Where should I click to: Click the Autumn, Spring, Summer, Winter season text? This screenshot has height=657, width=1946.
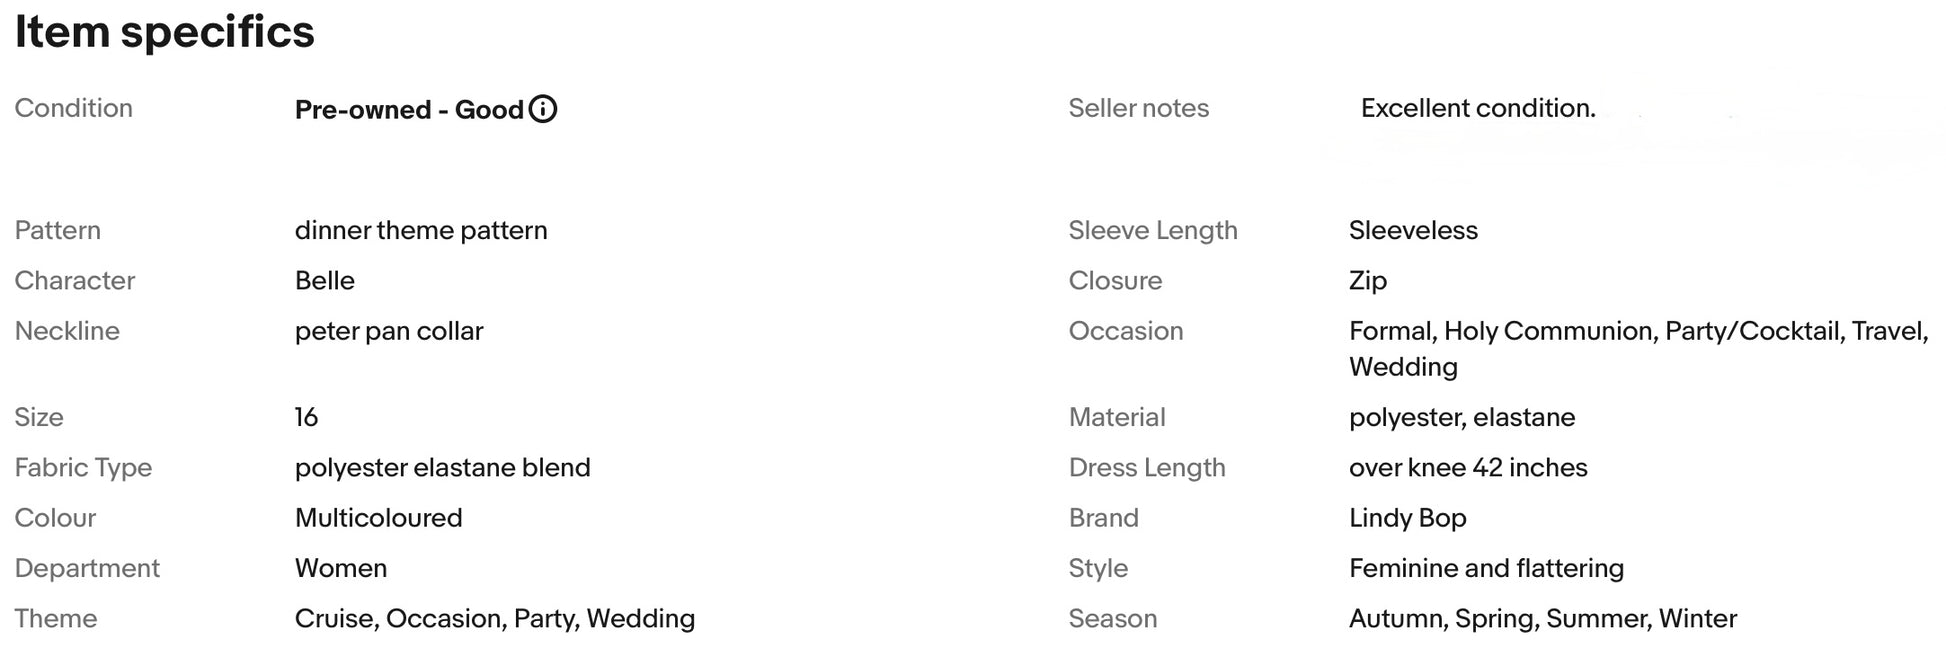coord(1542,619)
